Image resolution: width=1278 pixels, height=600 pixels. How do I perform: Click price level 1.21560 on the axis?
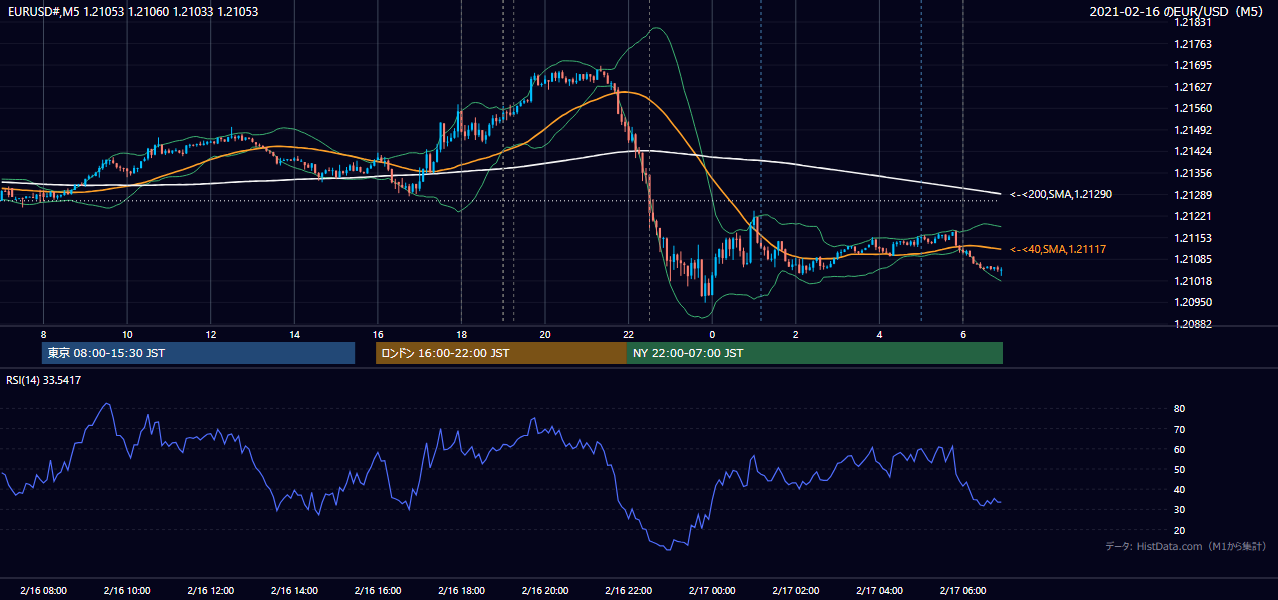click(x=1194, y=108)
